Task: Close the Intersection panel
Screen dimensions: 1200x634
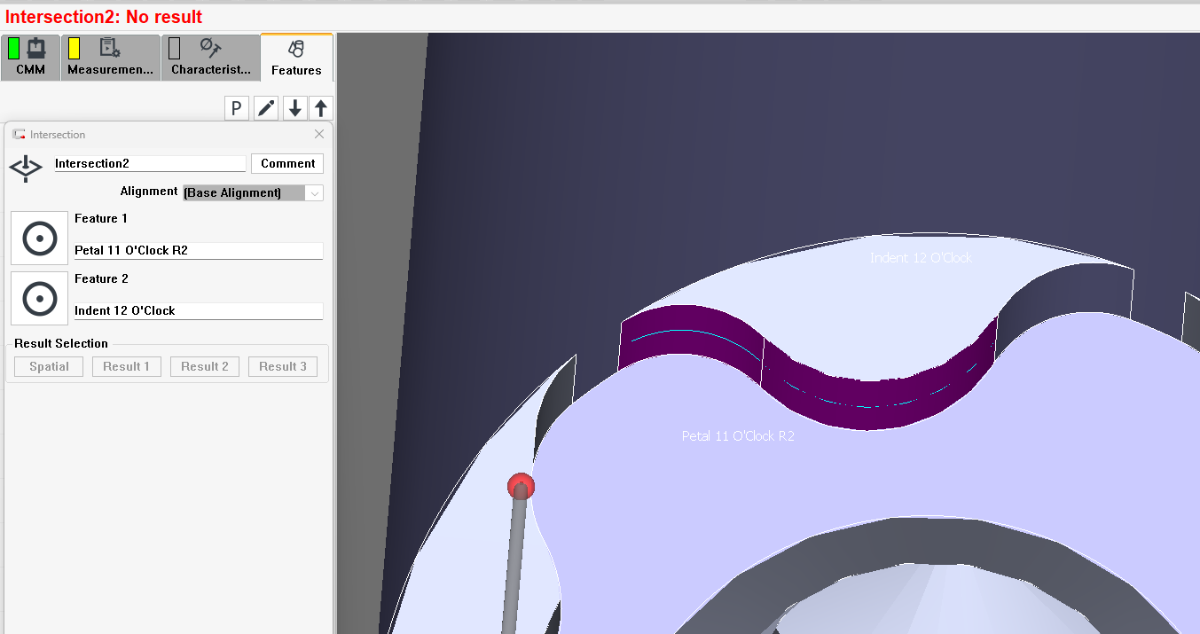Action: [319, 134]
